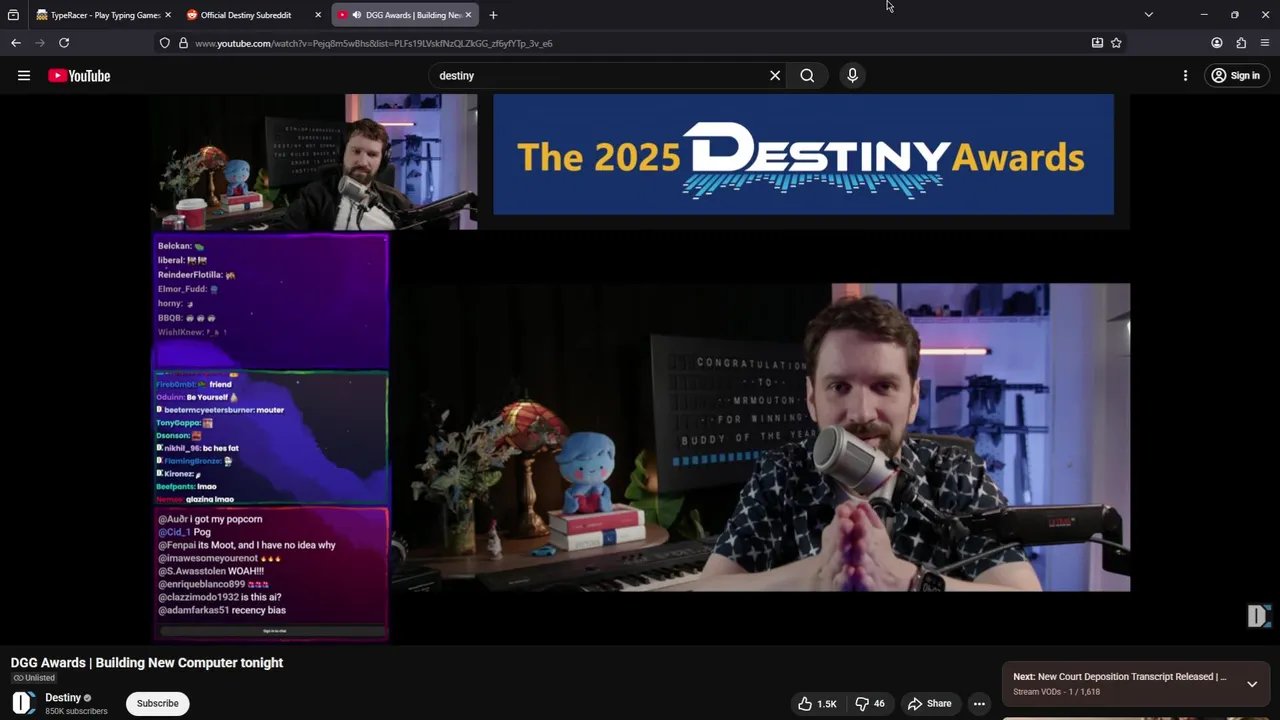
Task: Share the DGG Awards video
Action: click(929, 704)
